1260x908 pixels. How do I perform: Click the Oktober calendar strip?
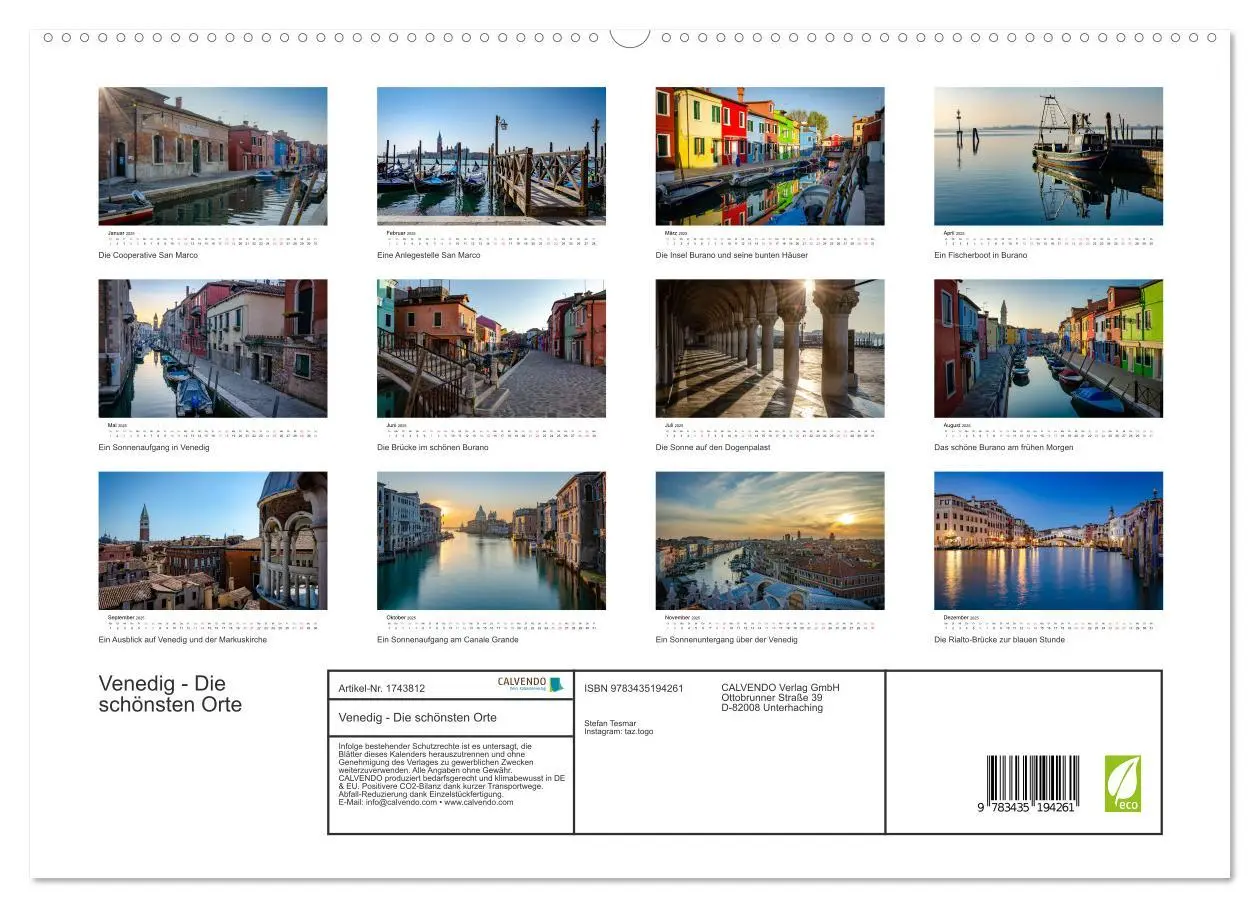click(x=491, y=623)
